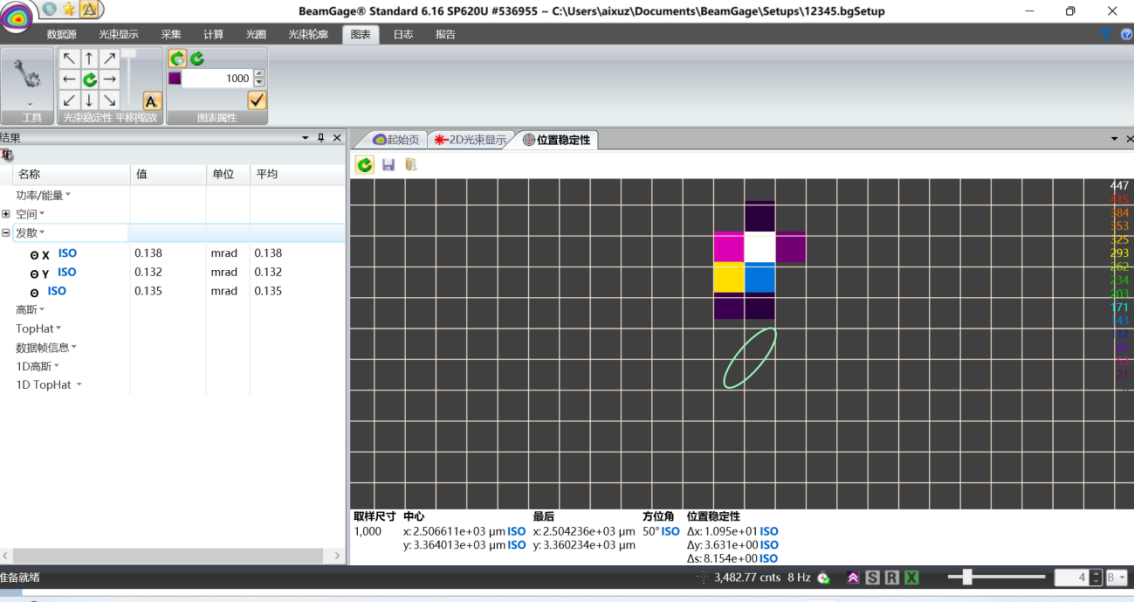Collapse the 发散 results group

click(6, 232)
